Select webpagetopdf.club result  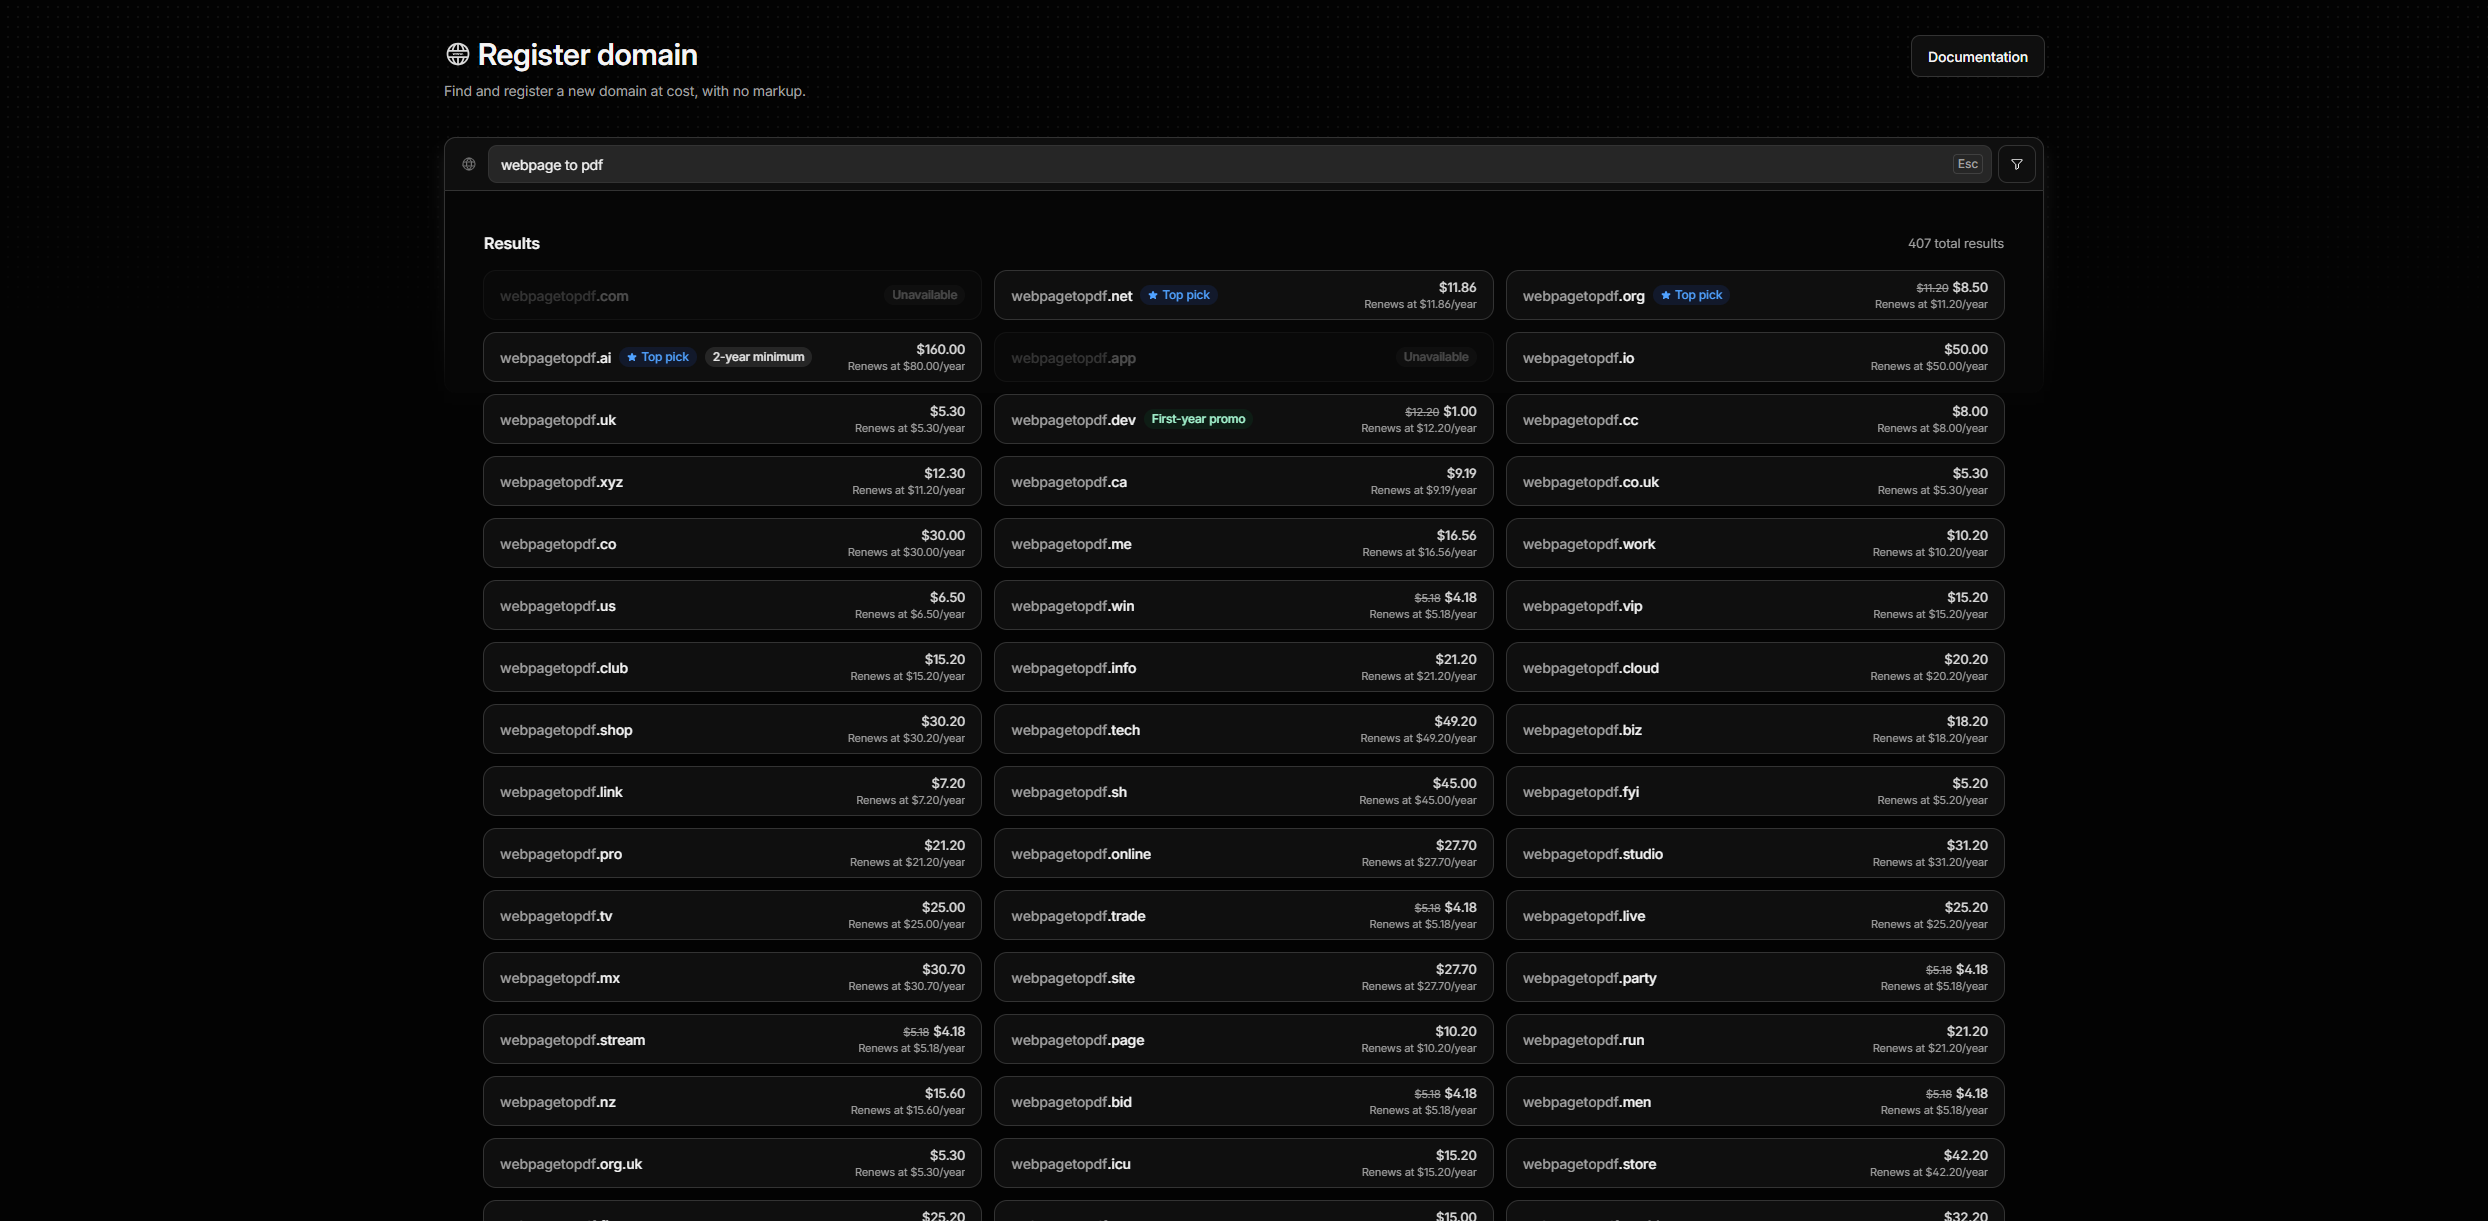(x=732, y=667)
